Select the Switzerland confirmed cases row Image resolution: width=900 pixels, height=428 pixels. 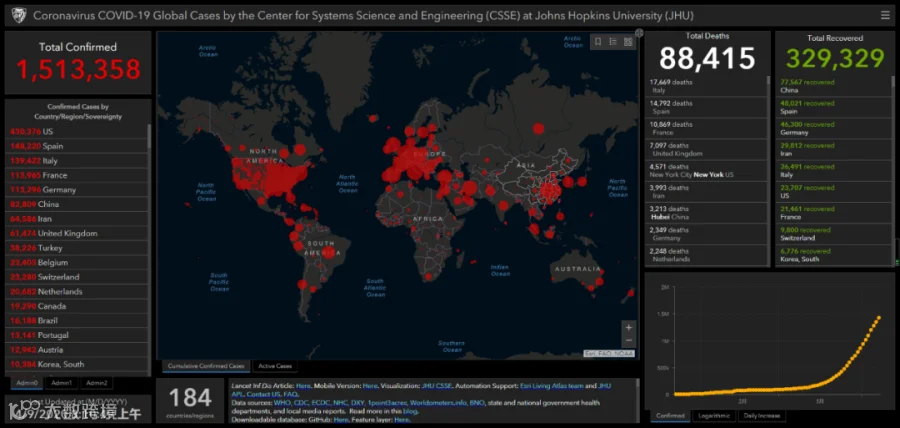[77, 277]
